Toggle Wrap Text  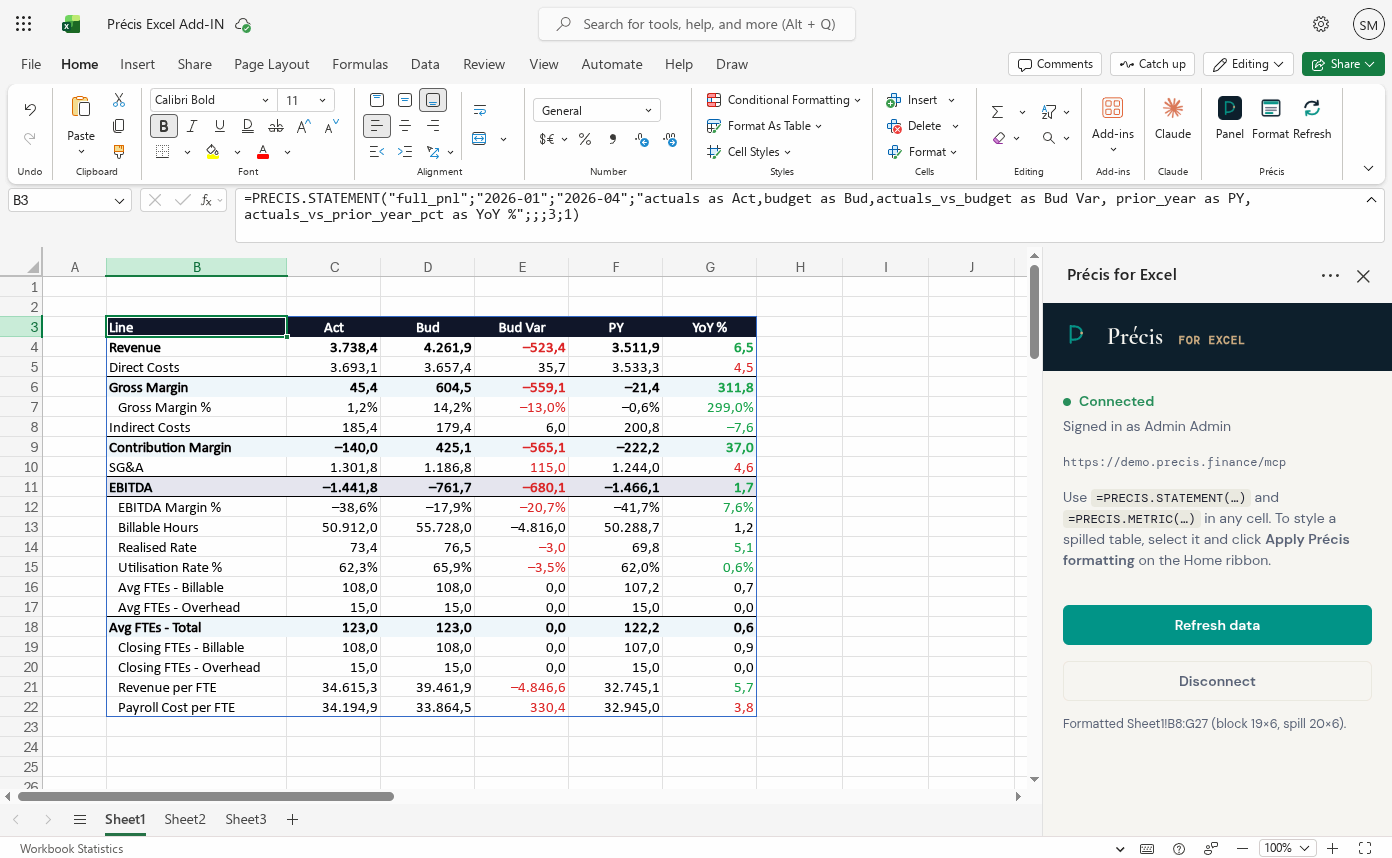(480, 110)
